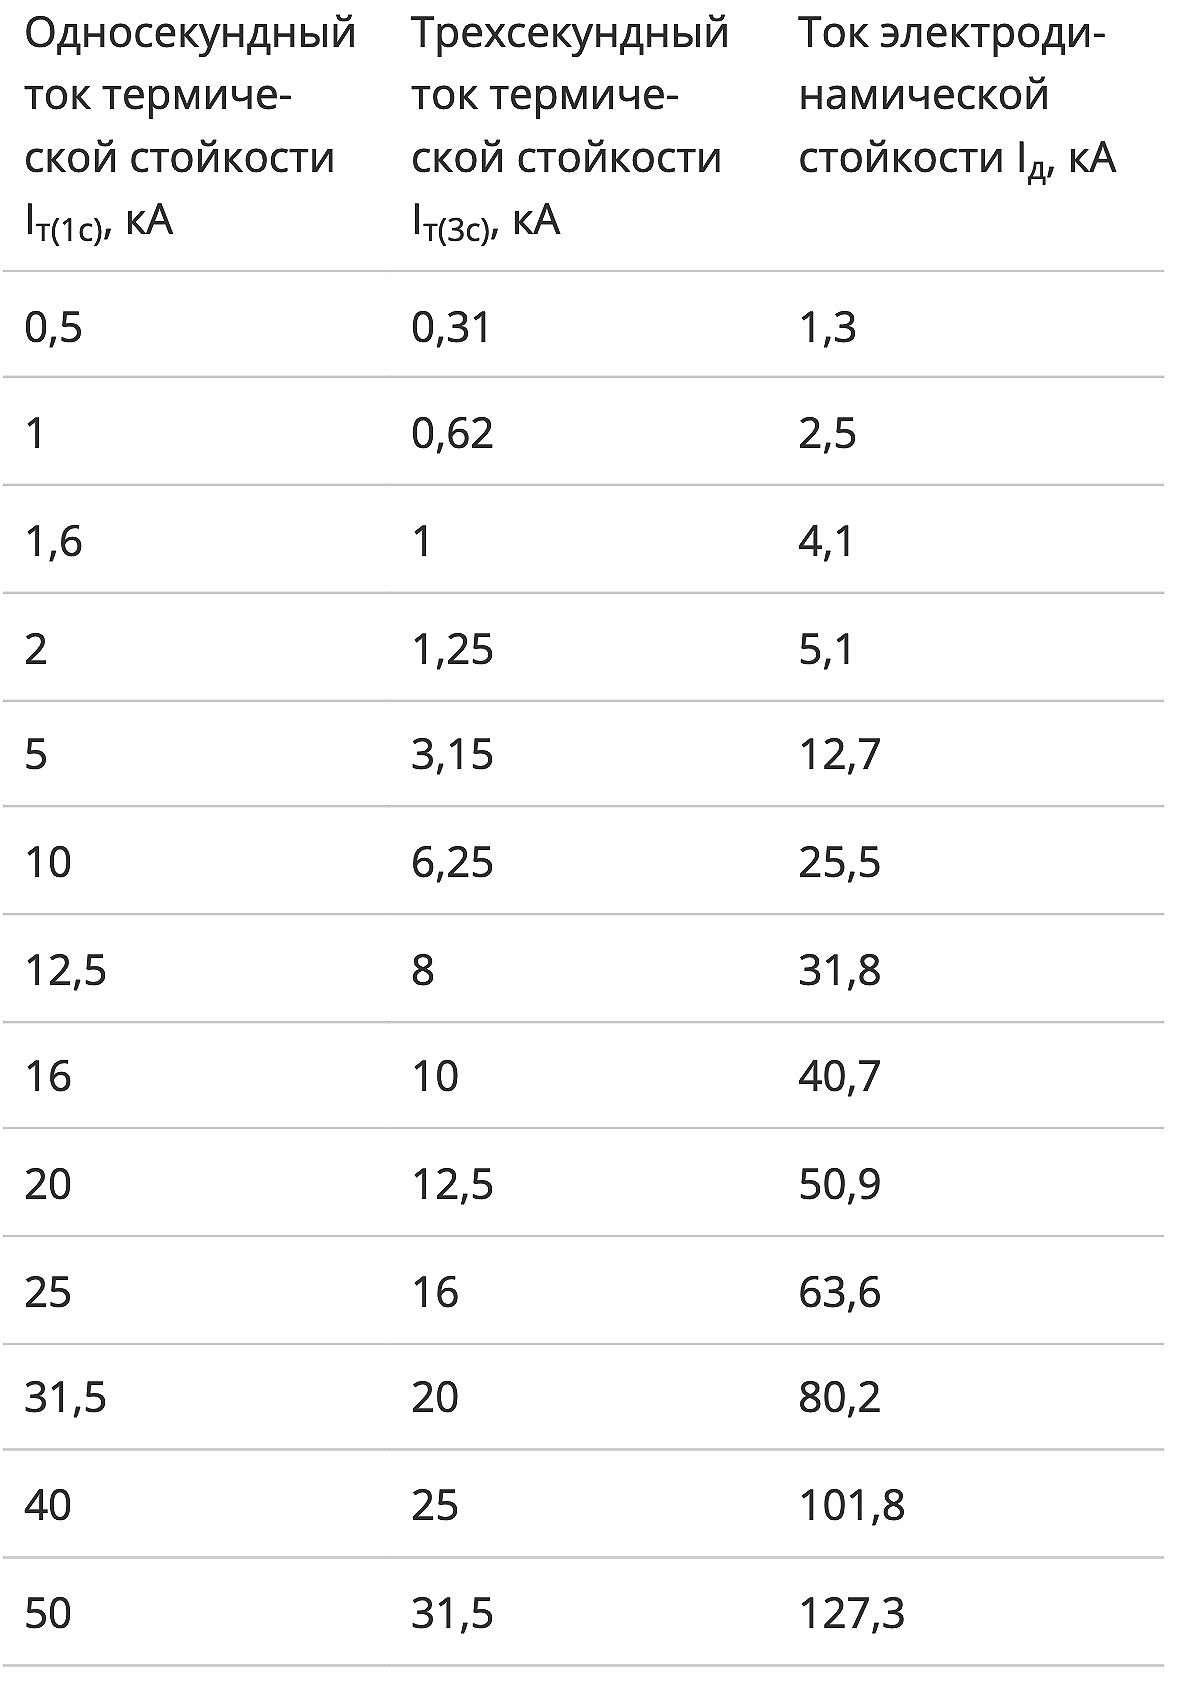The height and width of the screenshot is (1700, 1203).
Task: Click the Односекундный ток термической стойкости header
Action: (x=190, y=127)
